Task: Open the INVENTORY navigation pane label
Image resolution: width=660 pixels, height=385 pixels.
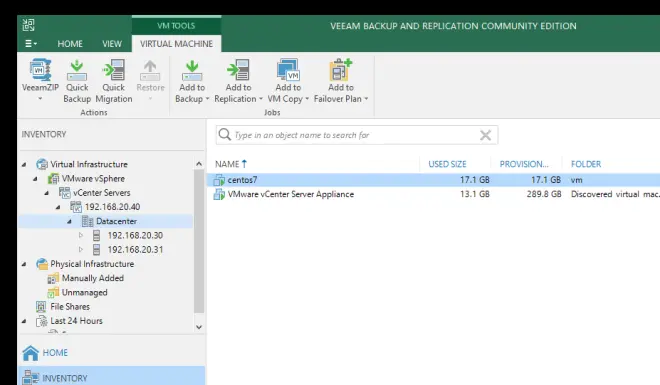Action: (65, 378)
